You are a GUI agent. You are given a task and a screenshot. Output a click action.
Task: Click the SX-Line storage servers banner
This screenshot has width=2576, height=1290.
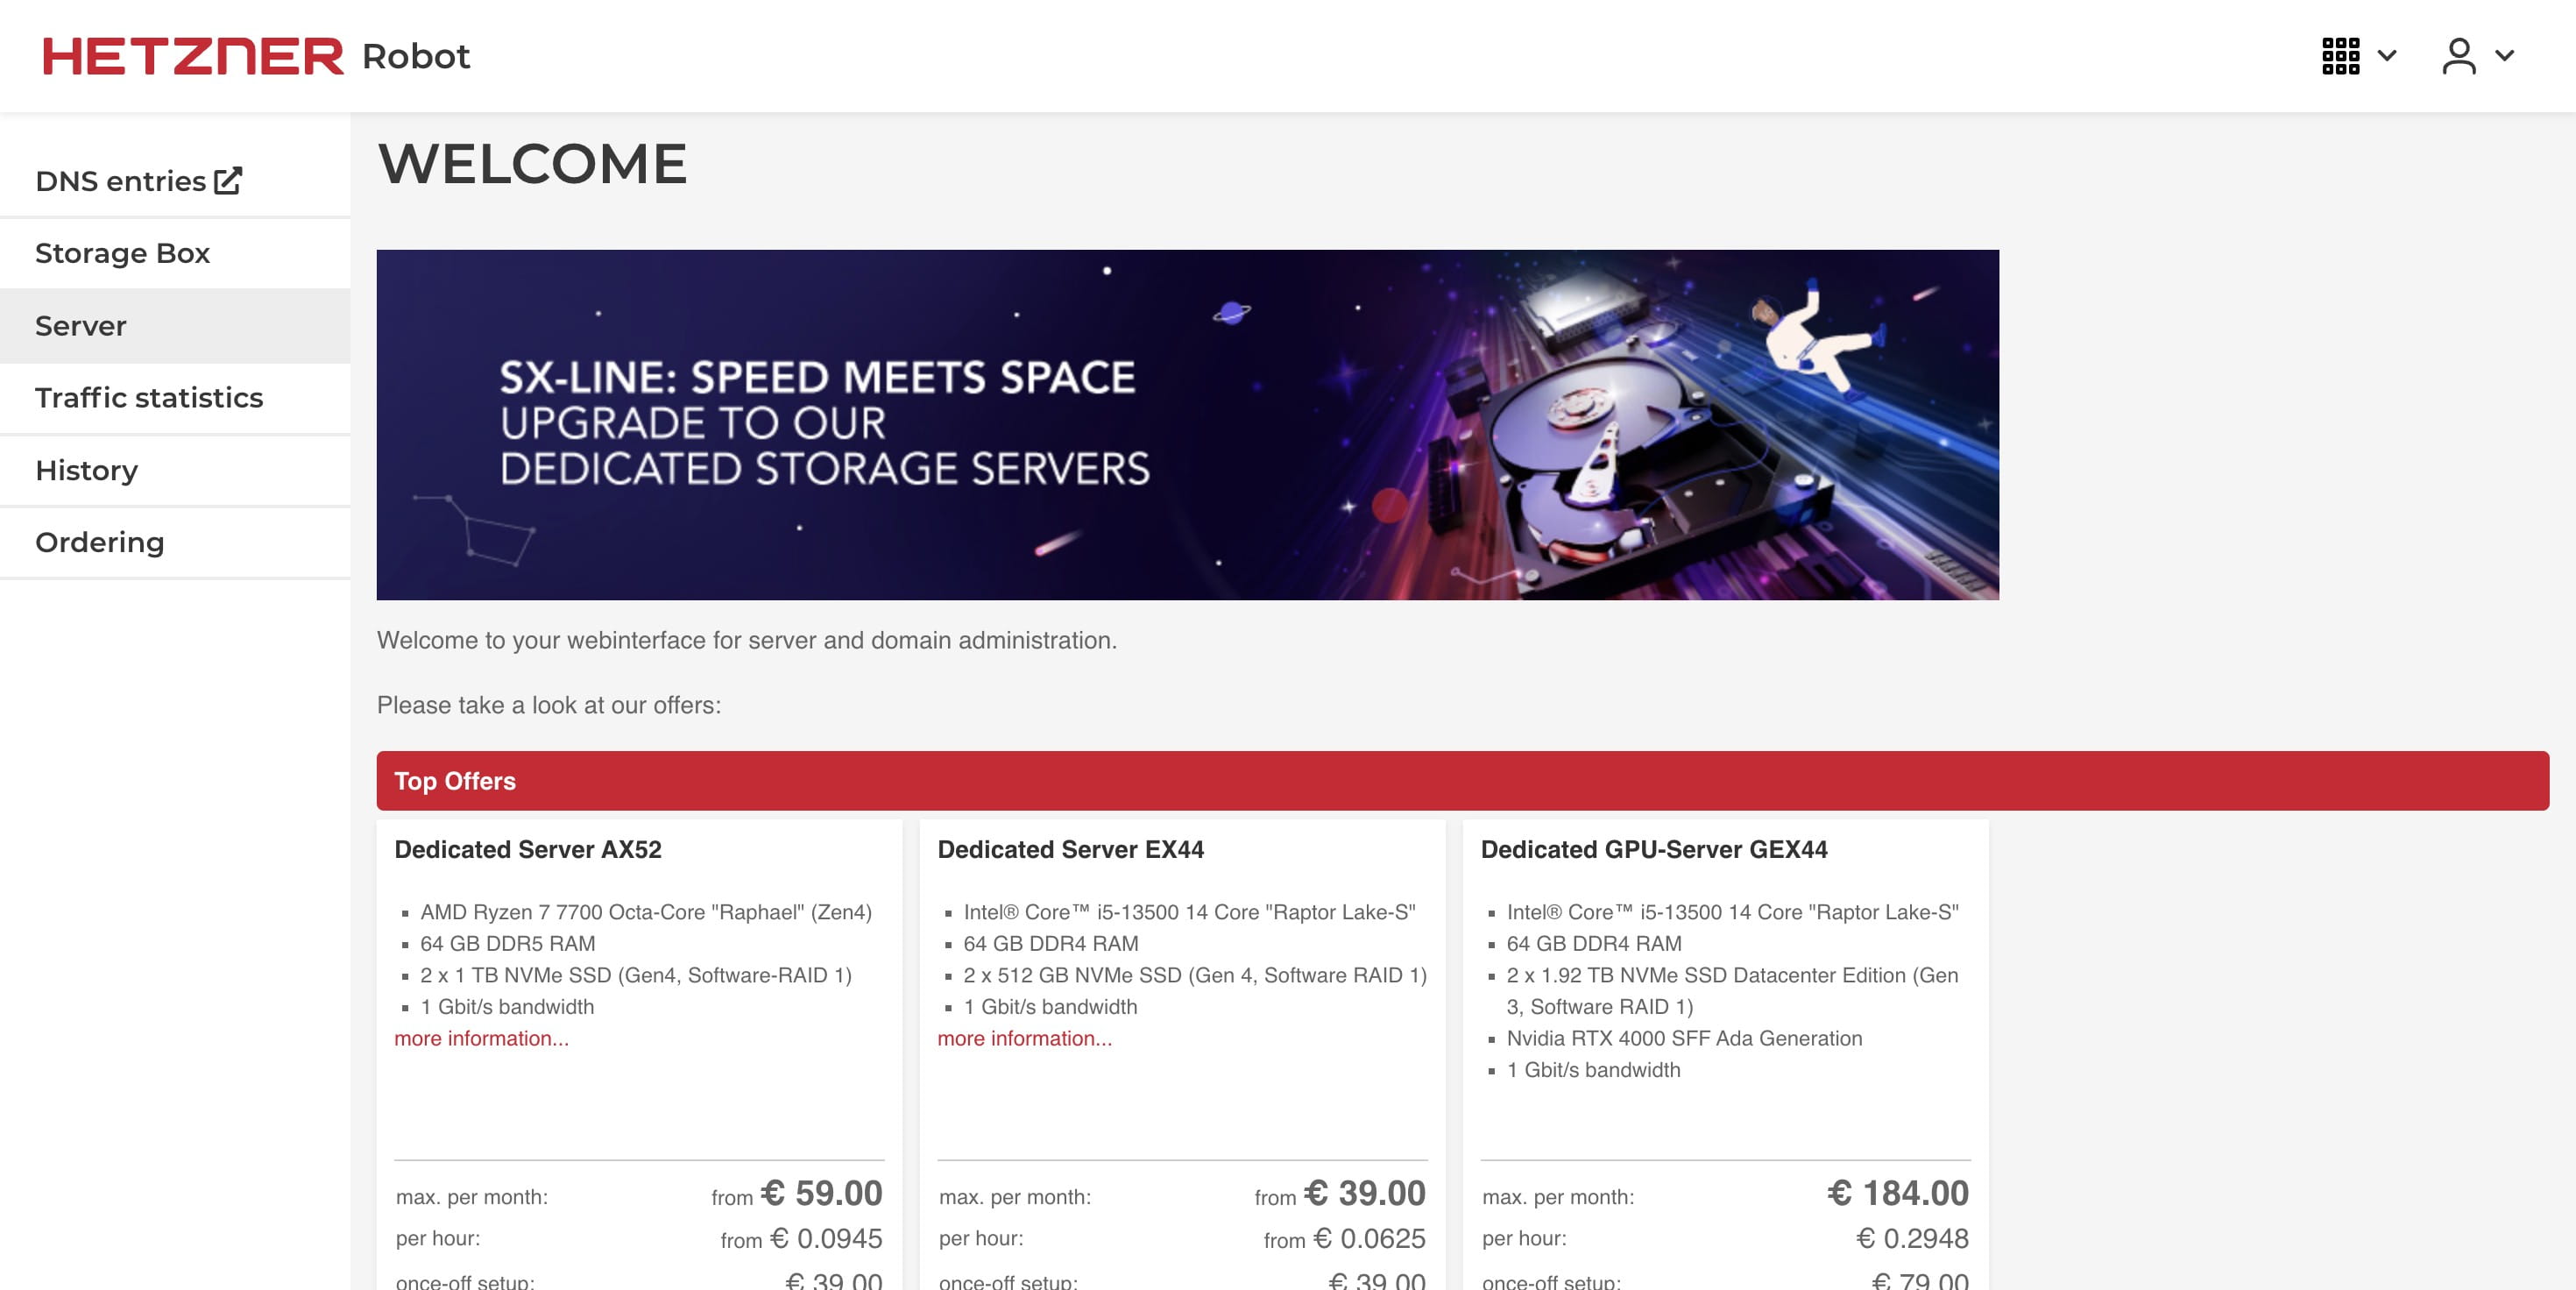coord(1187,425)
